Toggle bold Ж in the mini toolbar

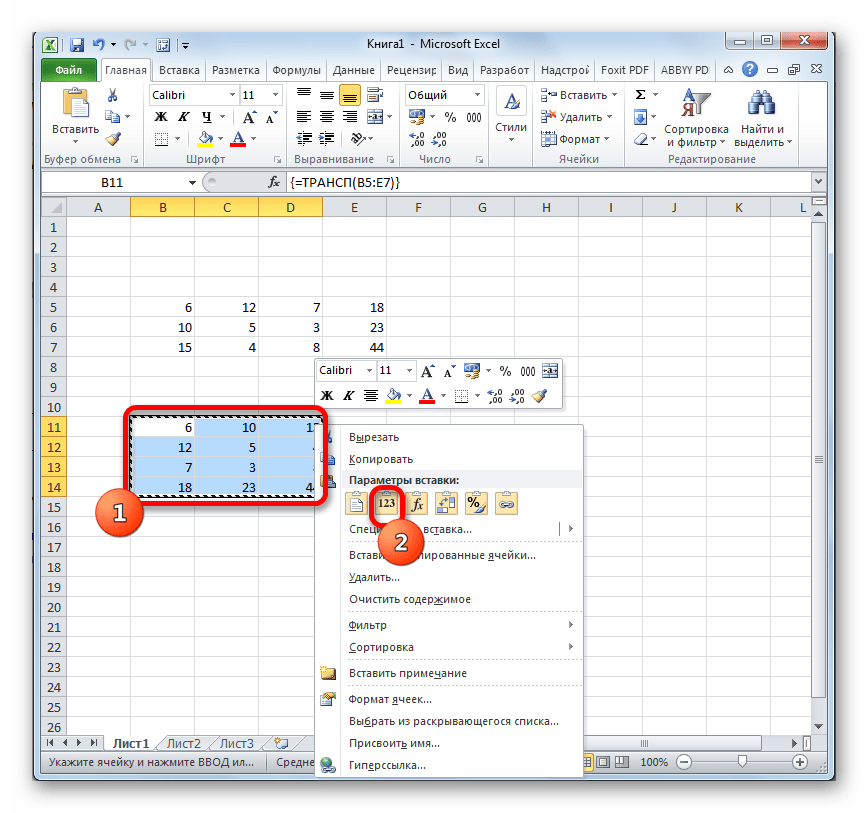click(327, 396)
